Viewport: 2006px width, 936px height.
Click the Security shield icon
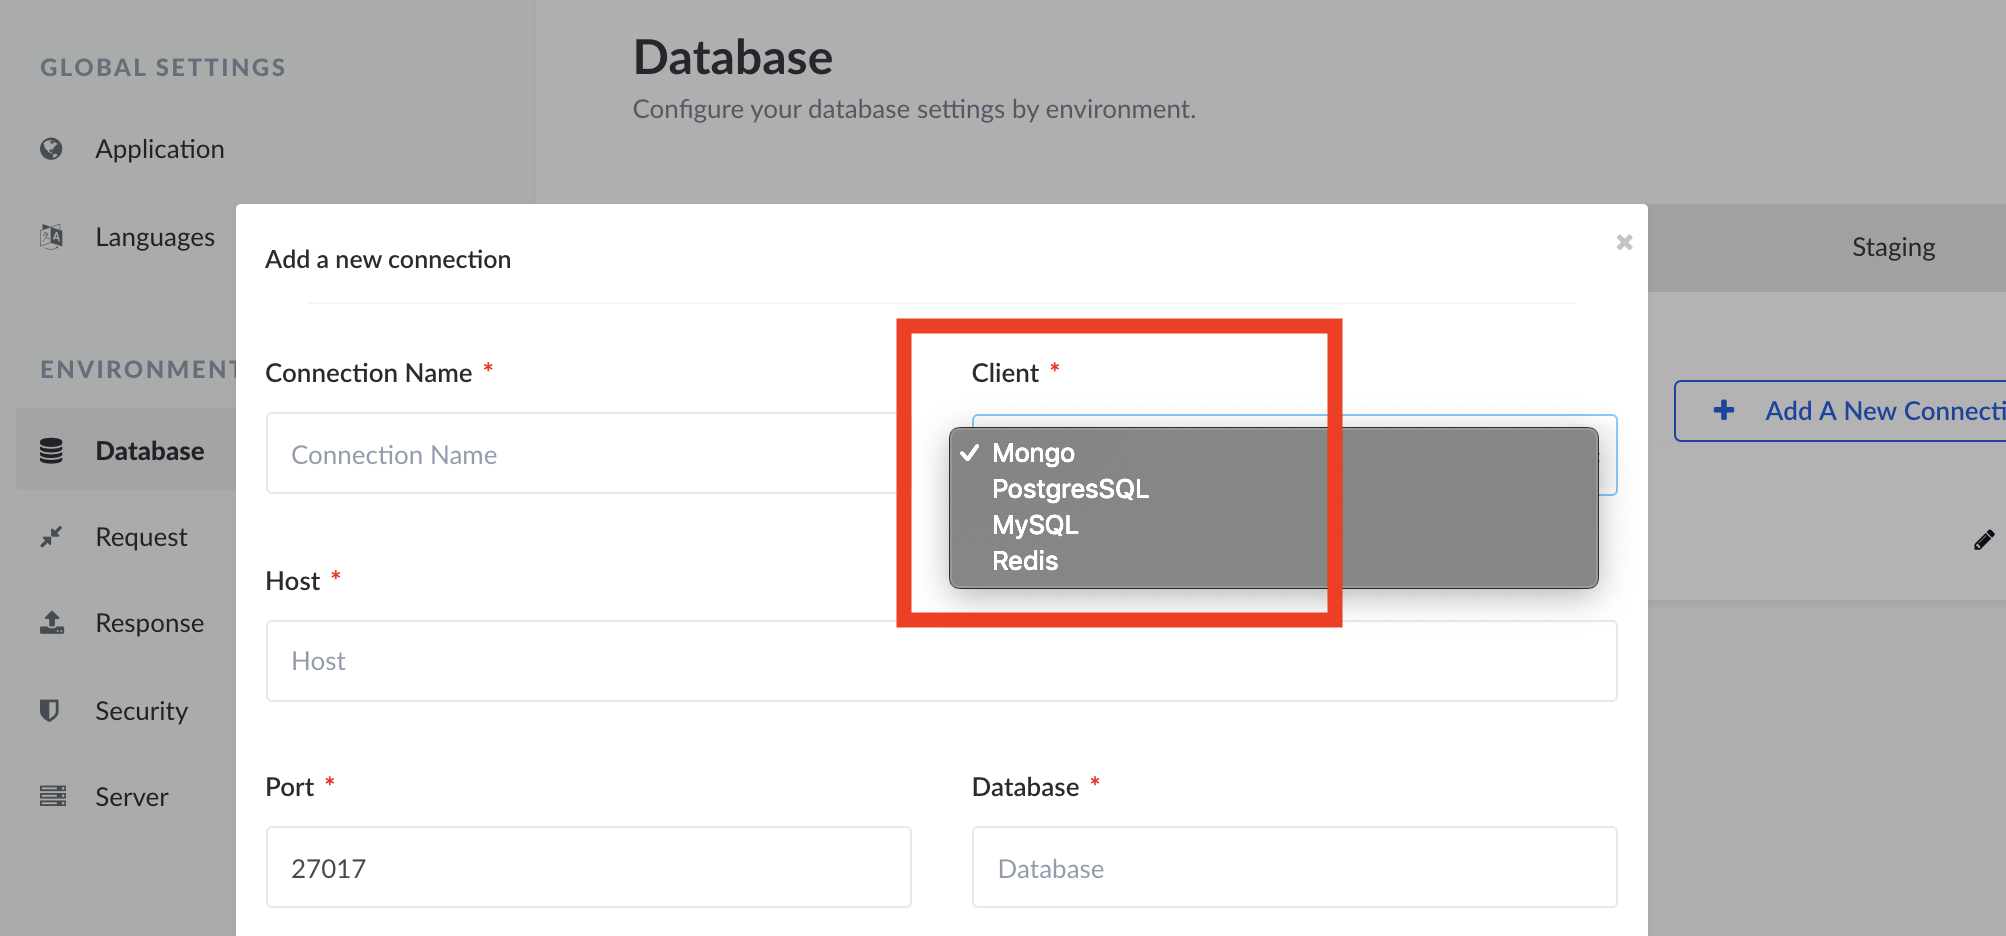point(49,710)
